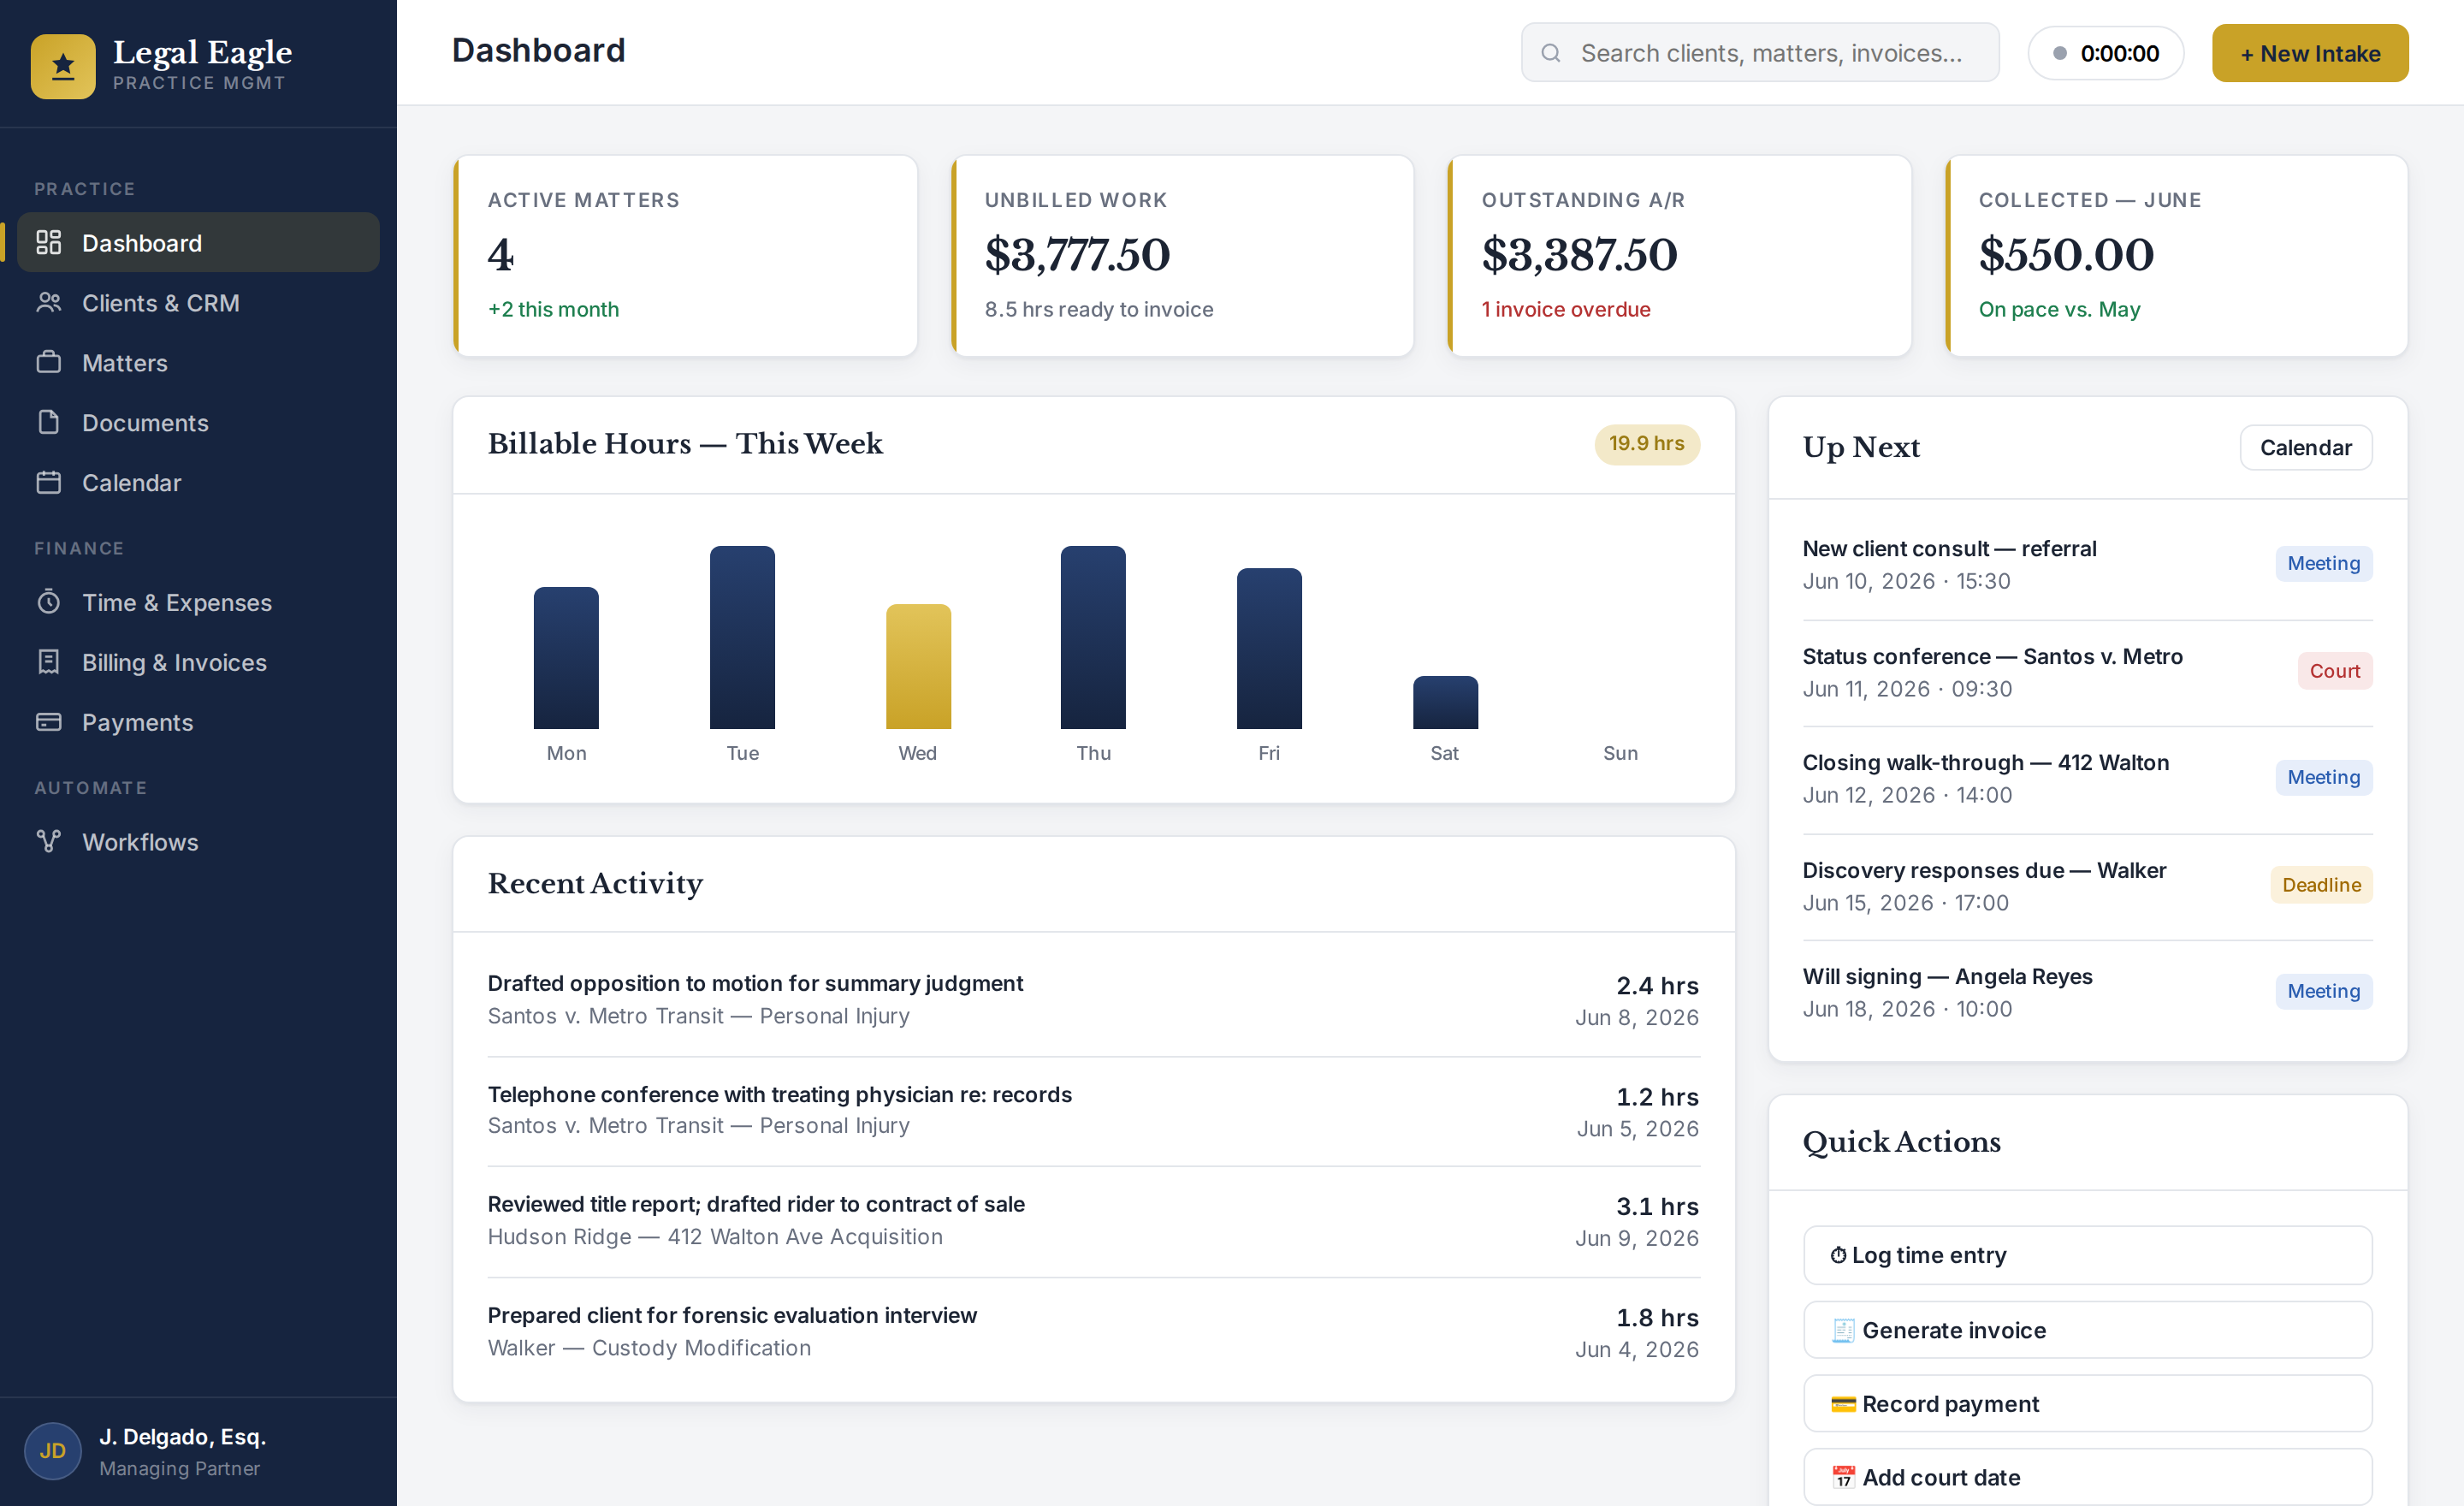This screenshot has width=2464, height=1506.
Task: Click the Calendar button in Up Next
Action: tap(2306, 447)
